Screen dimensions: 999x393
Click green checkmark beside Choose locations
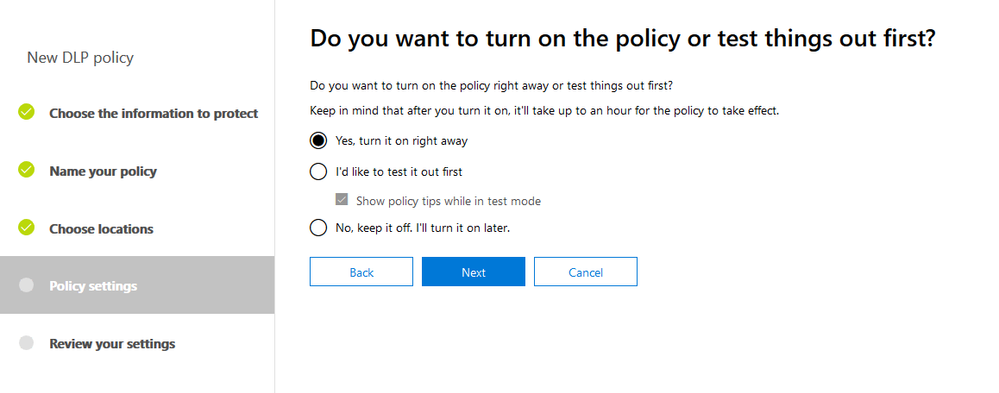[26, 227]
